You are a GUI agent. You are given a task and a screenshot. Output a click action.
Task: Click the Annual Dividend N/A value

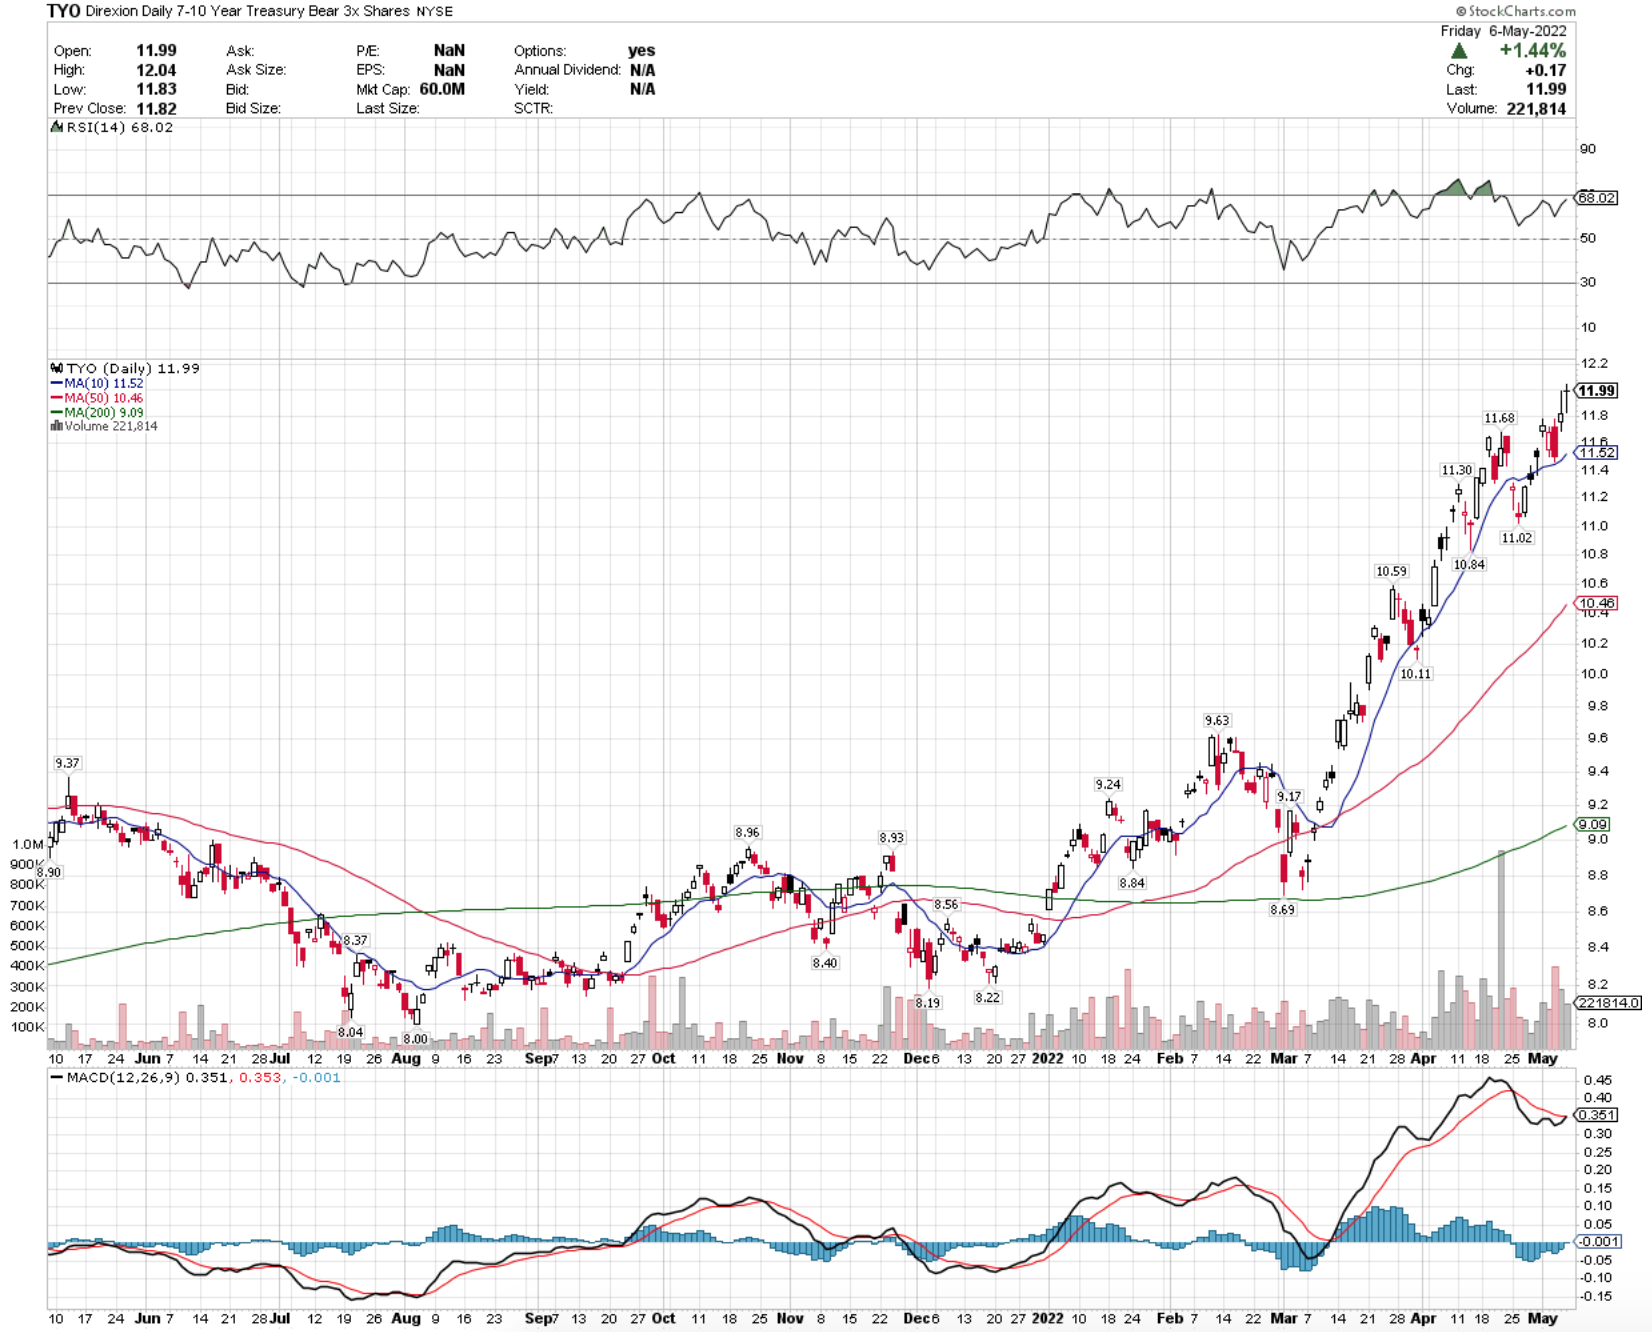click(x=642, y=70)
